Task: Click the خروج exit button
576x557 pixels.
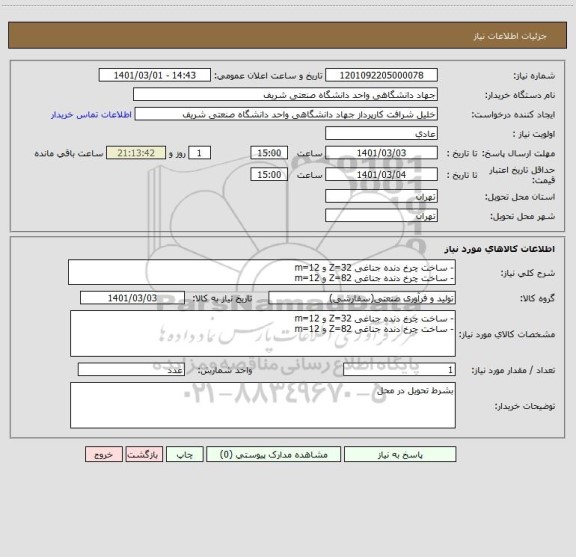Action: (104, 454)
